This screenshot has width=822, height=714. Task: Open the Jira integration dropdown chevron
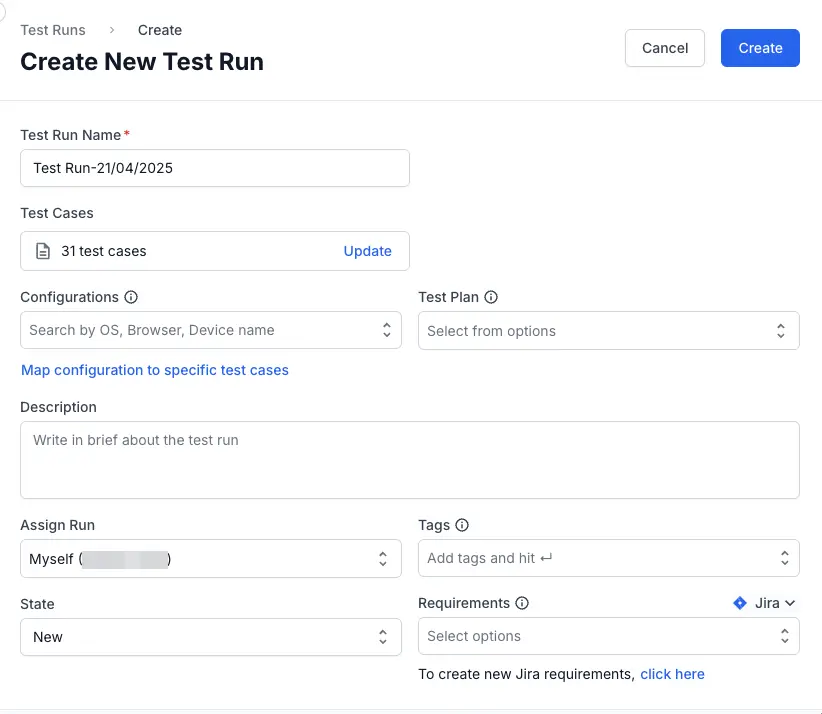pos(790,603)
